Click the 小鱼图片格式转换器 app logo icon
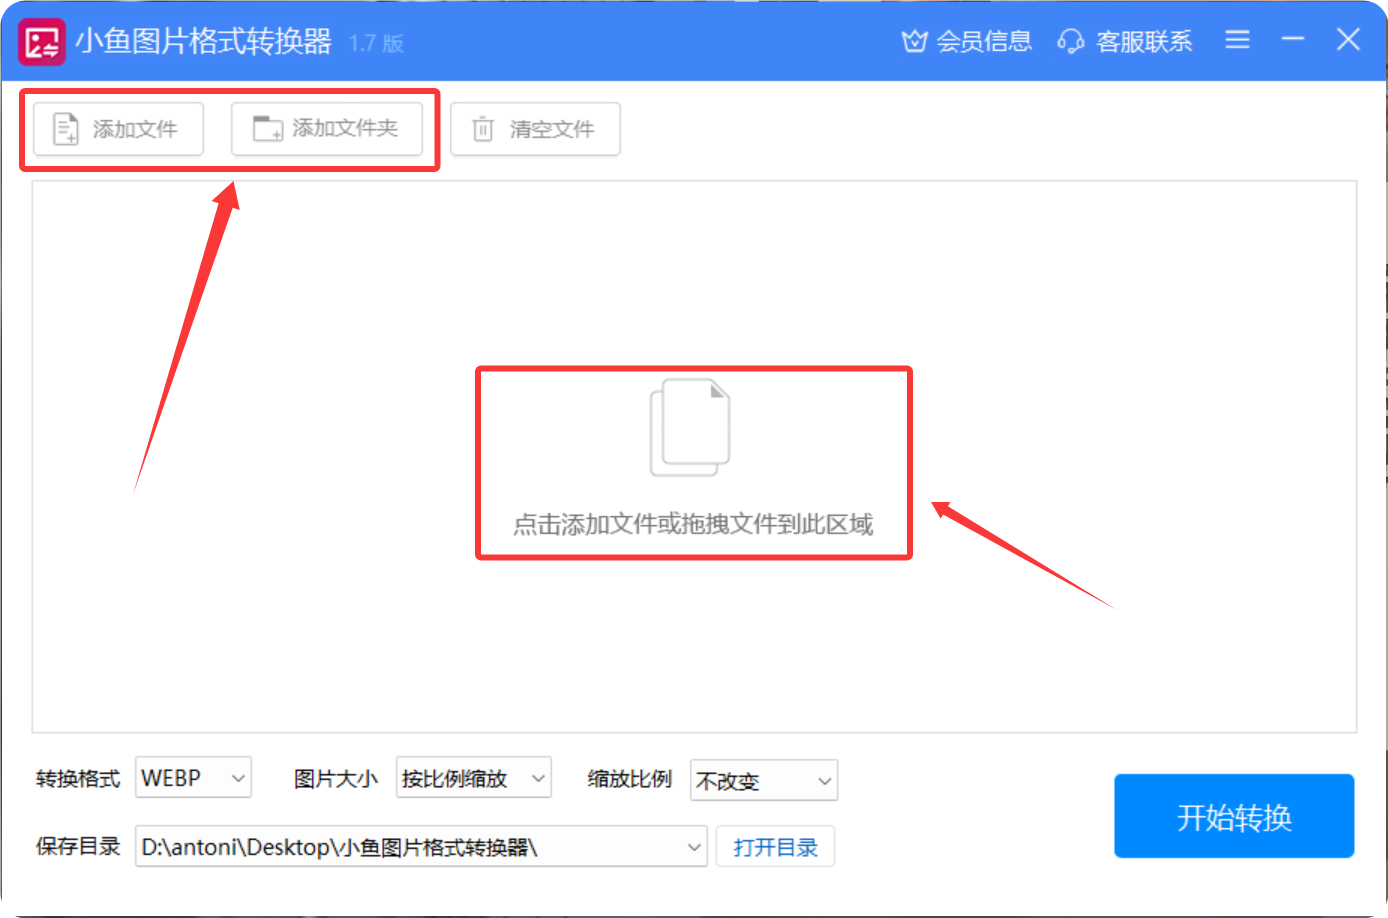 tap(42, 42)
